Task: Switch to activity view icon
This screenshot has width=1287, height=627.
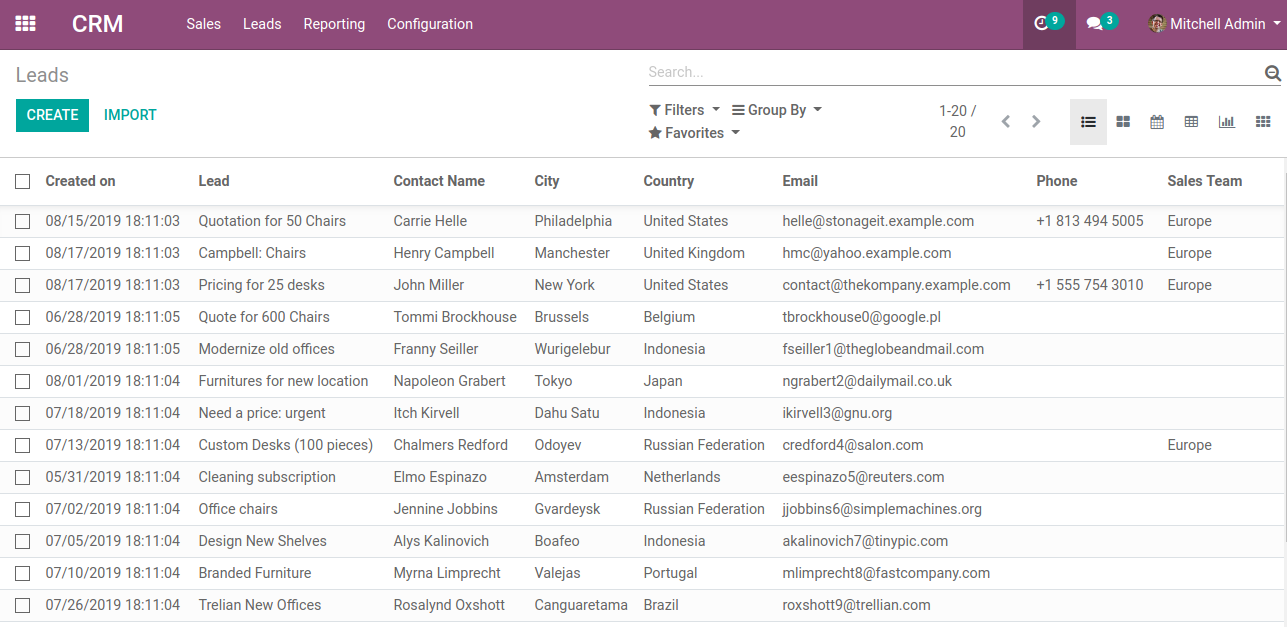Action: tap(1262, 122)
